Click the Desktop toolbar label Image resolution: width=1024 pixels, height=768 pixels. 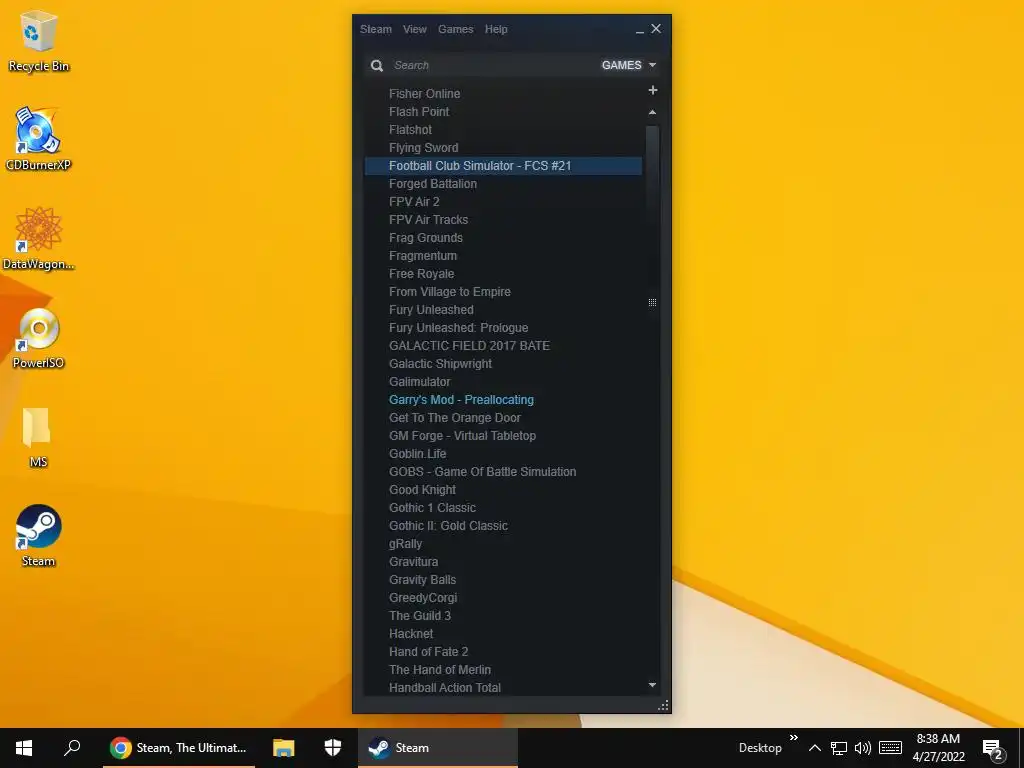760,748
